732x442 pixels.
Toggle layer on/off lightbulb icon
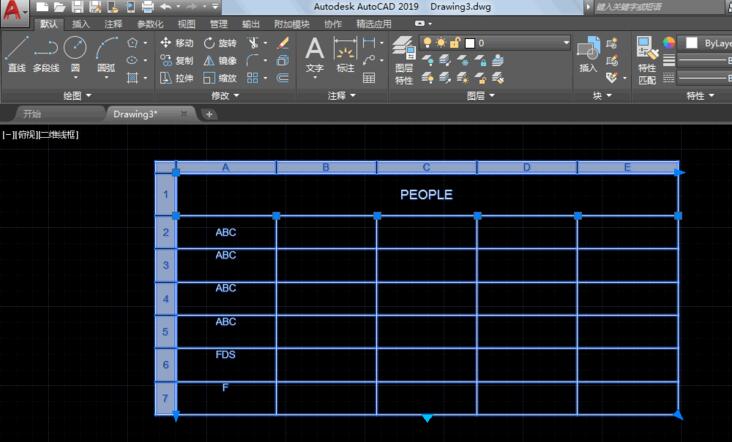tap(427, 43)
